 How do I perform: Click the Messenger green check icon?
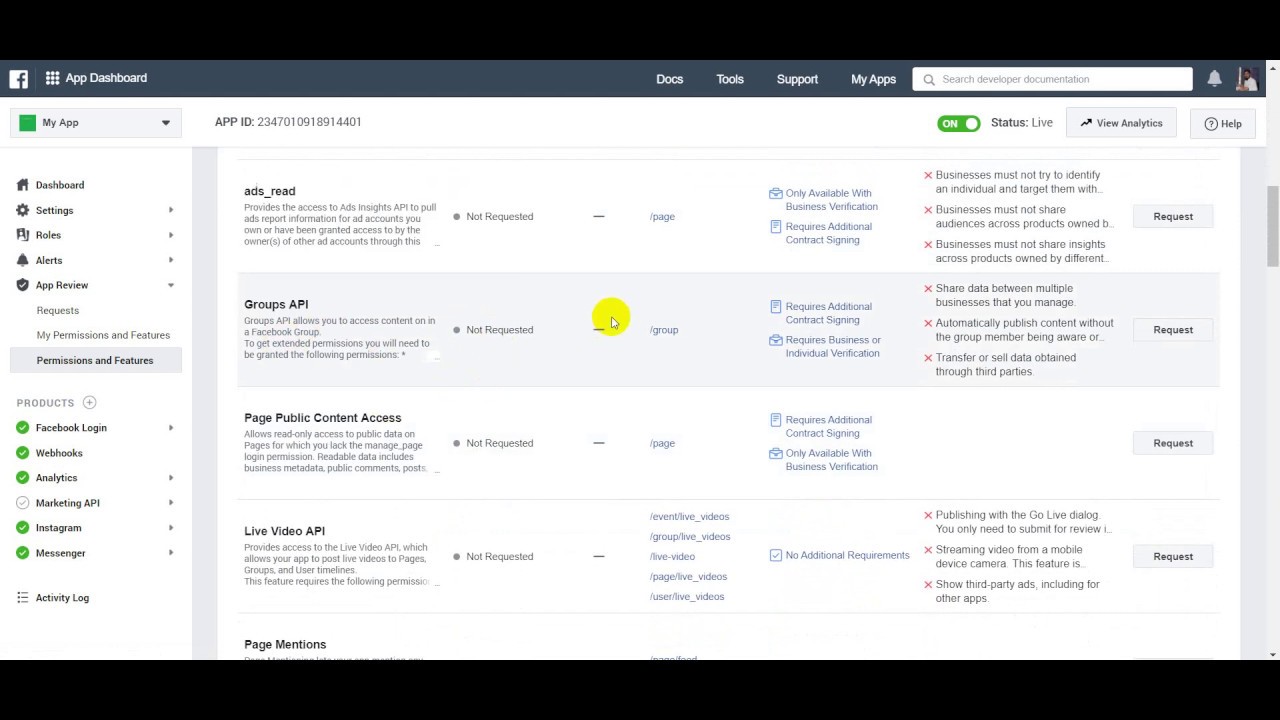click(x=23, y=553)
